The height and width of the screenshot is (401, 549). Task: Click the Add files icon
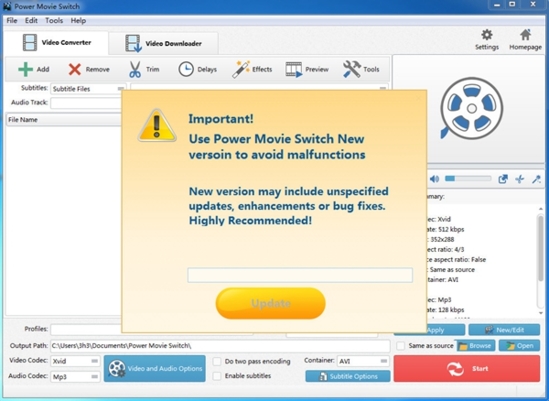point(26,69)
